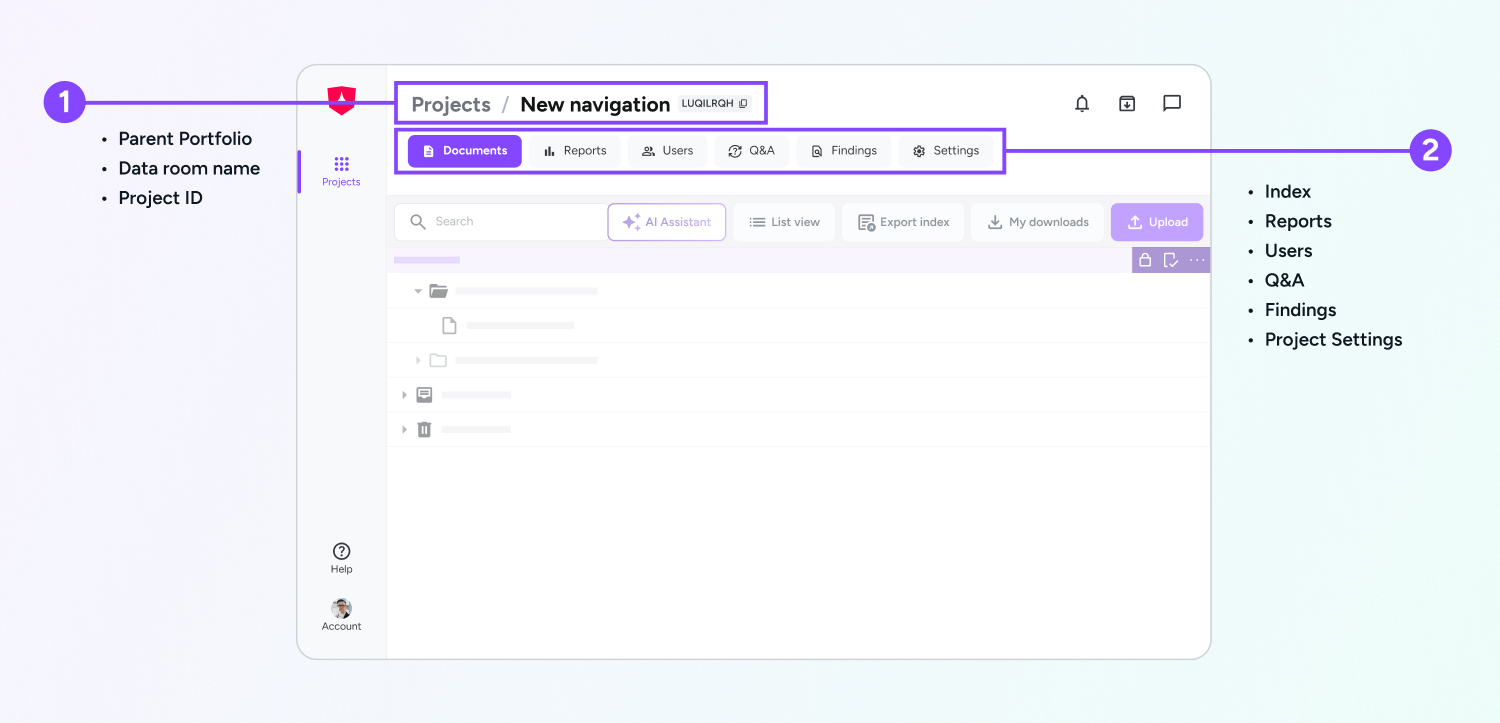Screen dimensions: 1500x723
Task: Click the document check icon beside lock
Action: click(1171, 260)
